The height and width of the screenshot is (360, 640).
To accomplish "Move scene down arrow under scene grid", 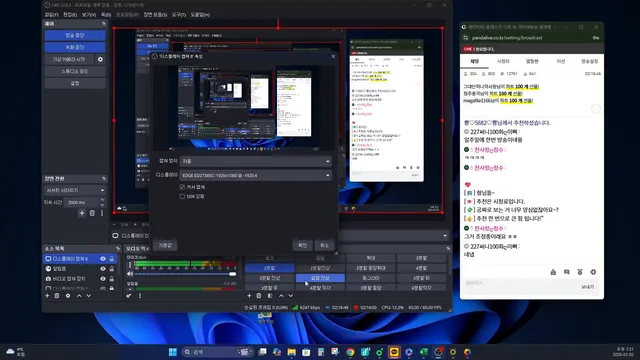I will point(291,296).
